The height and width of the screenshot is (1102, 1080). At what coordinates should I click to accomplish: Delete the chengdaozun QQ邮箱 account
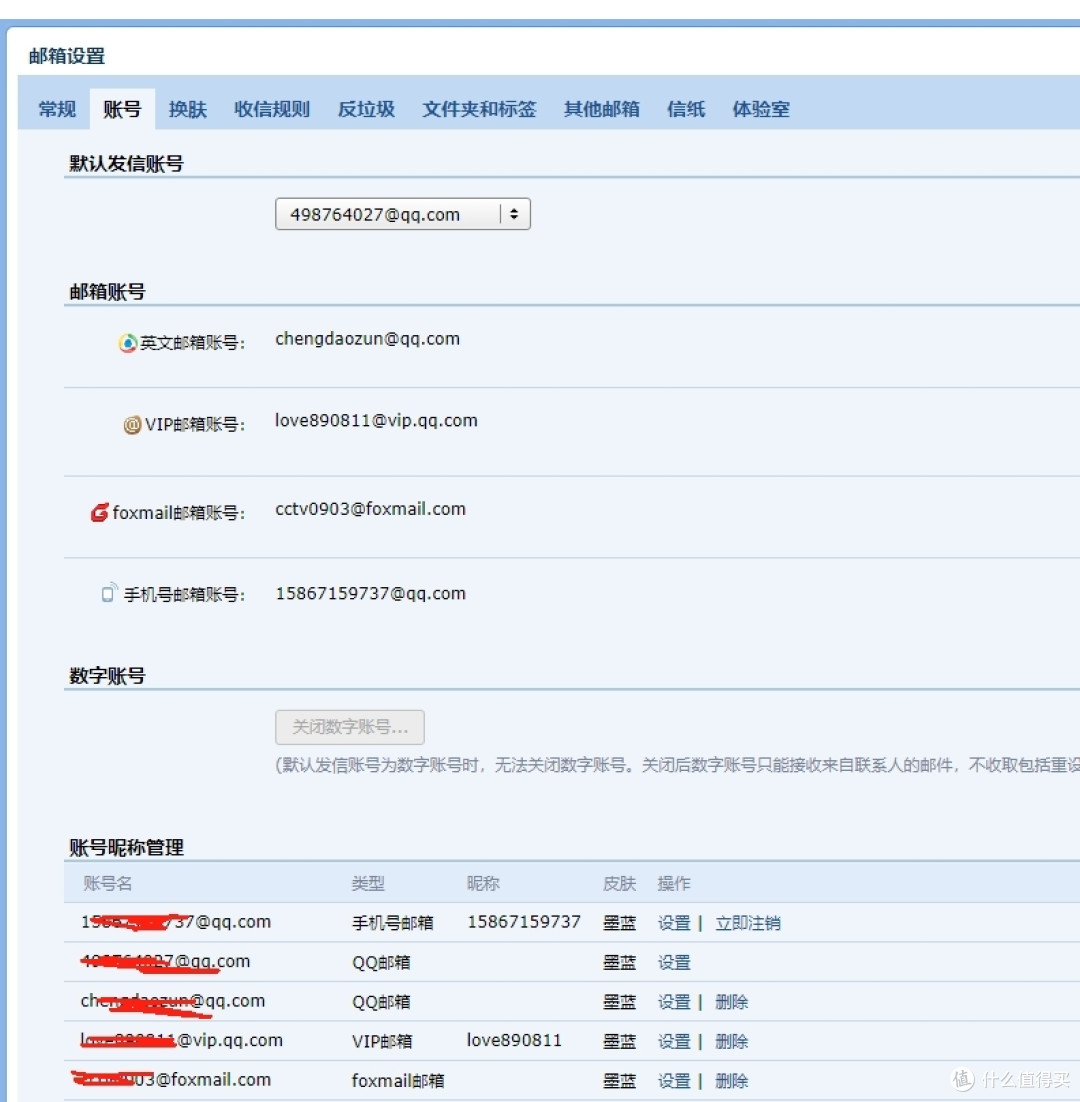pos(731,1001)
